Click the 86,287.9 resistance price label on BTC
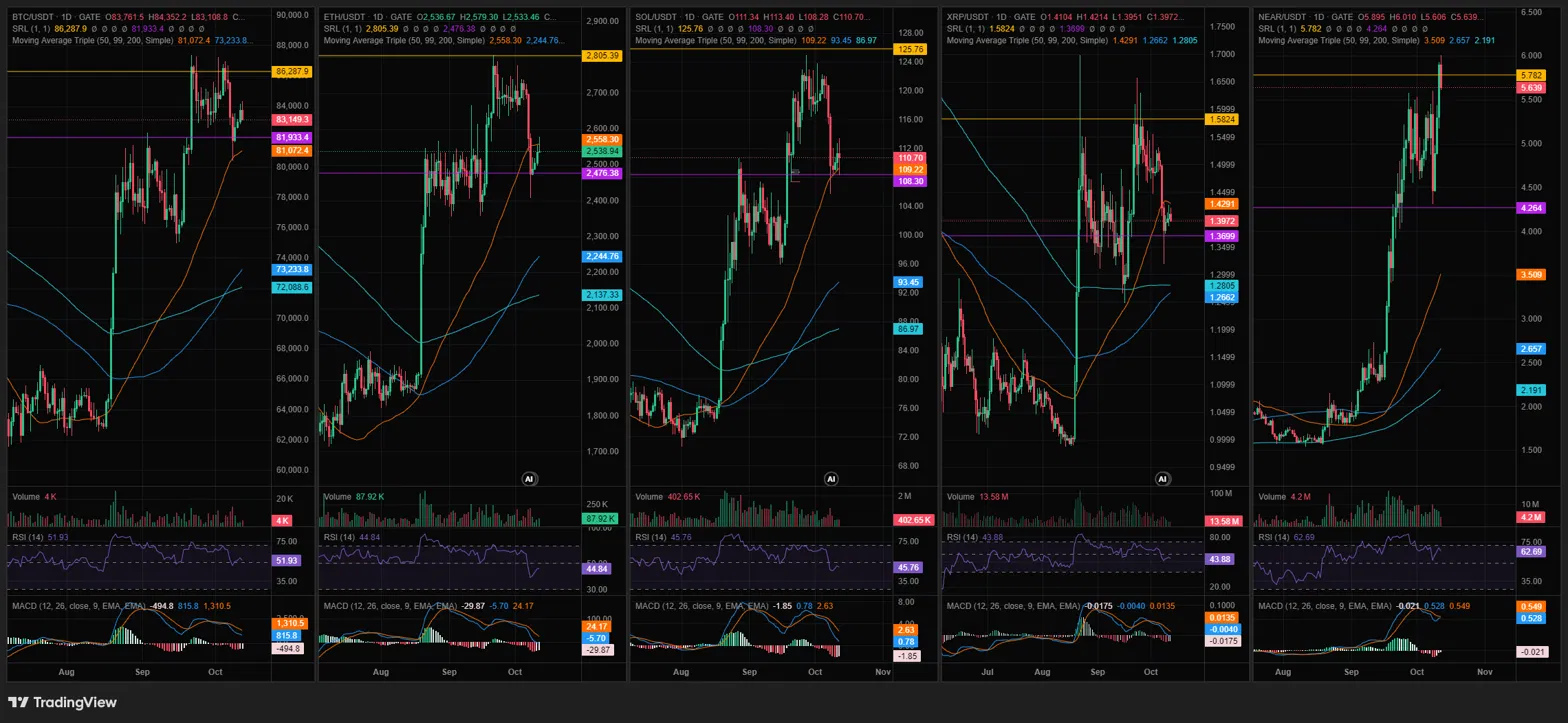1568x723 pixels. click(292, 72)
